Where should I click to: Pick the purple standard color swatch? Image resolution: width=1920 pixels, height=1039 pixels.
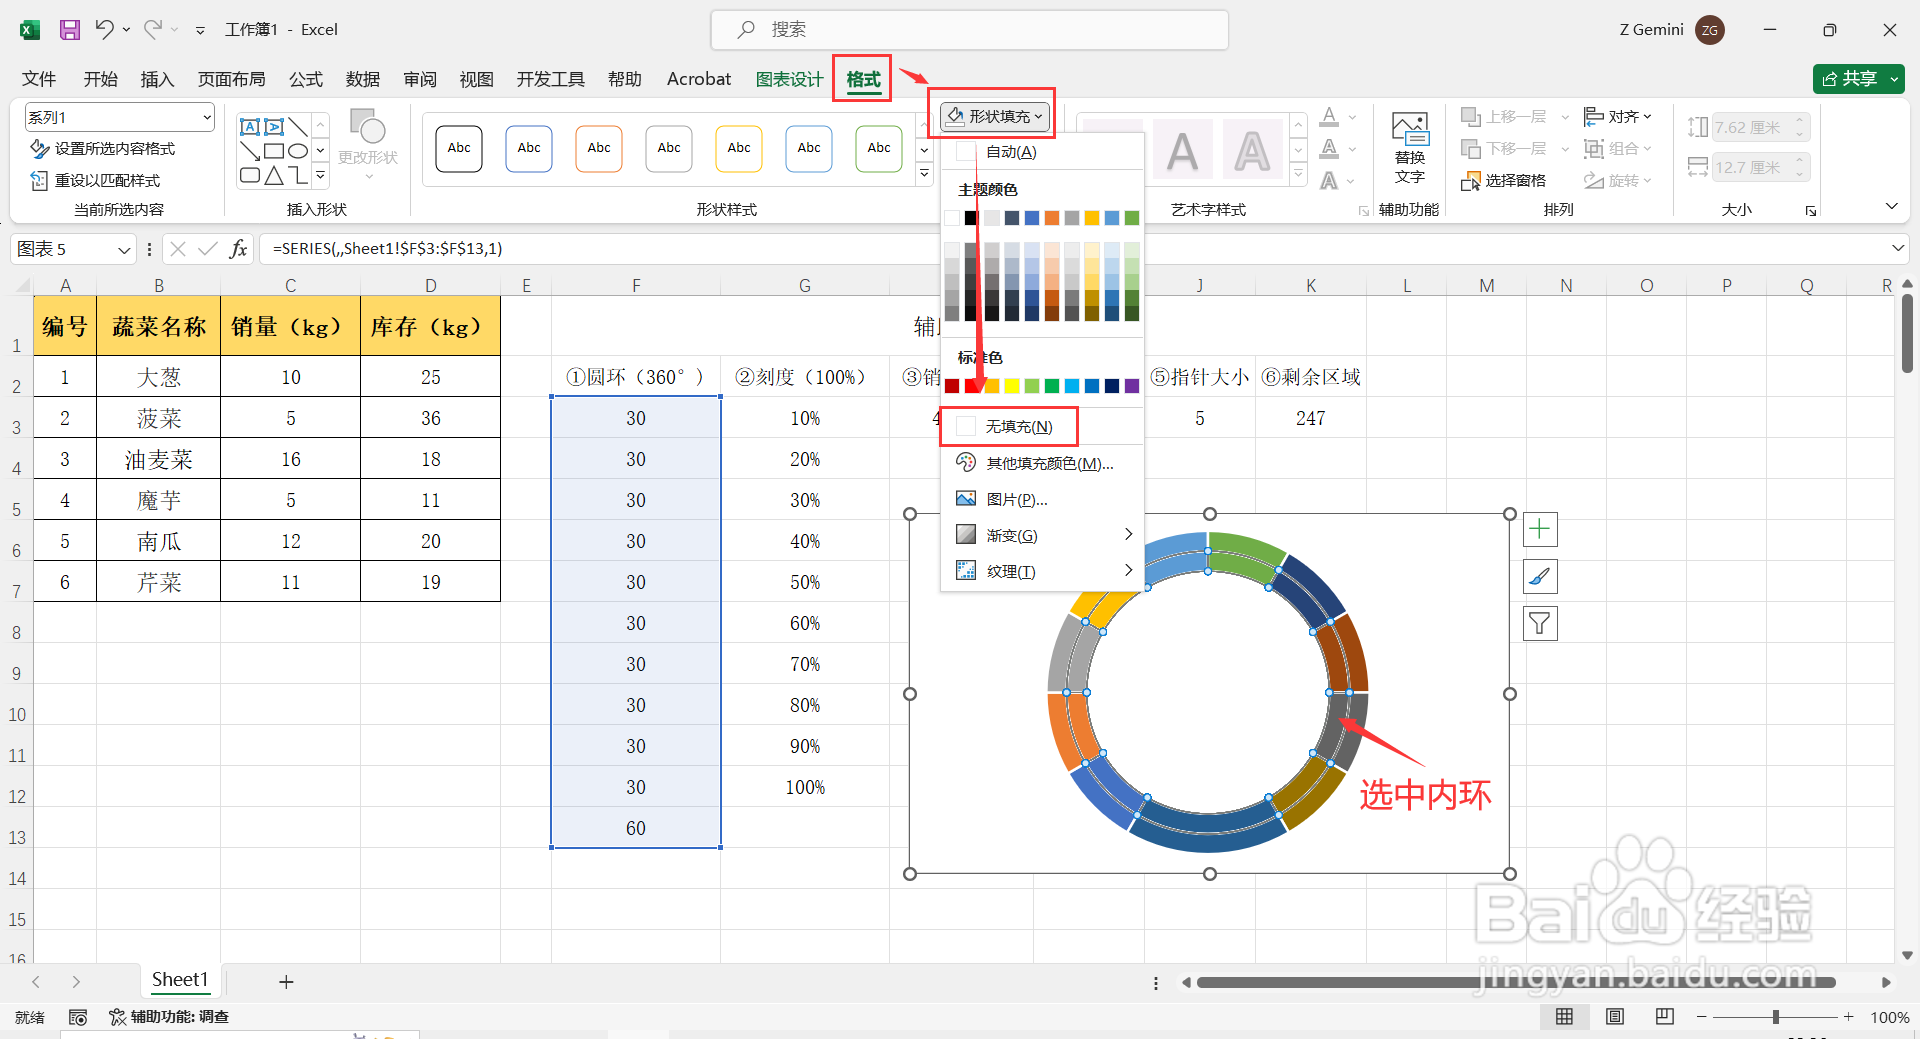pyautogui.click(x=1132, y=386)
